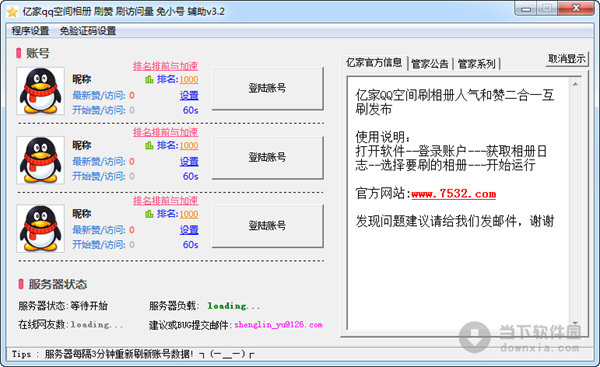Switch to the 管家系列 tab
Viewport: 600px width, 367px height.
[476, 64]
